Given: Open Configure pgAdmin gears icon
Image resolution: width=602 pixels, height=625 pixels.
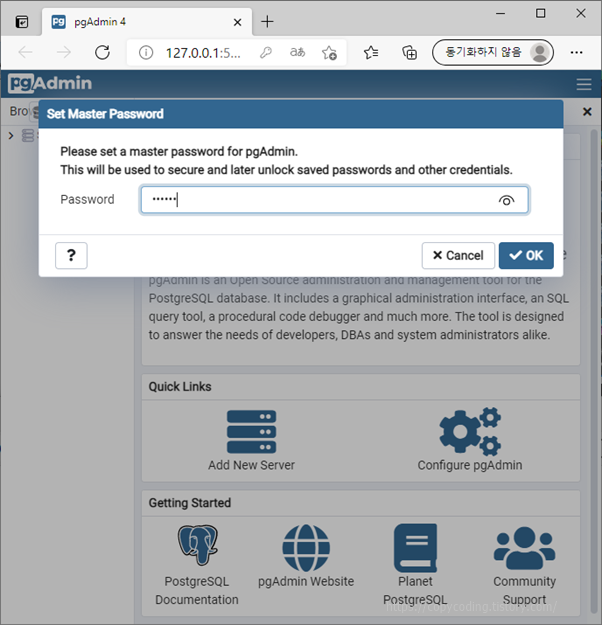Looking at the screenshot, I should tap(470, 432).
